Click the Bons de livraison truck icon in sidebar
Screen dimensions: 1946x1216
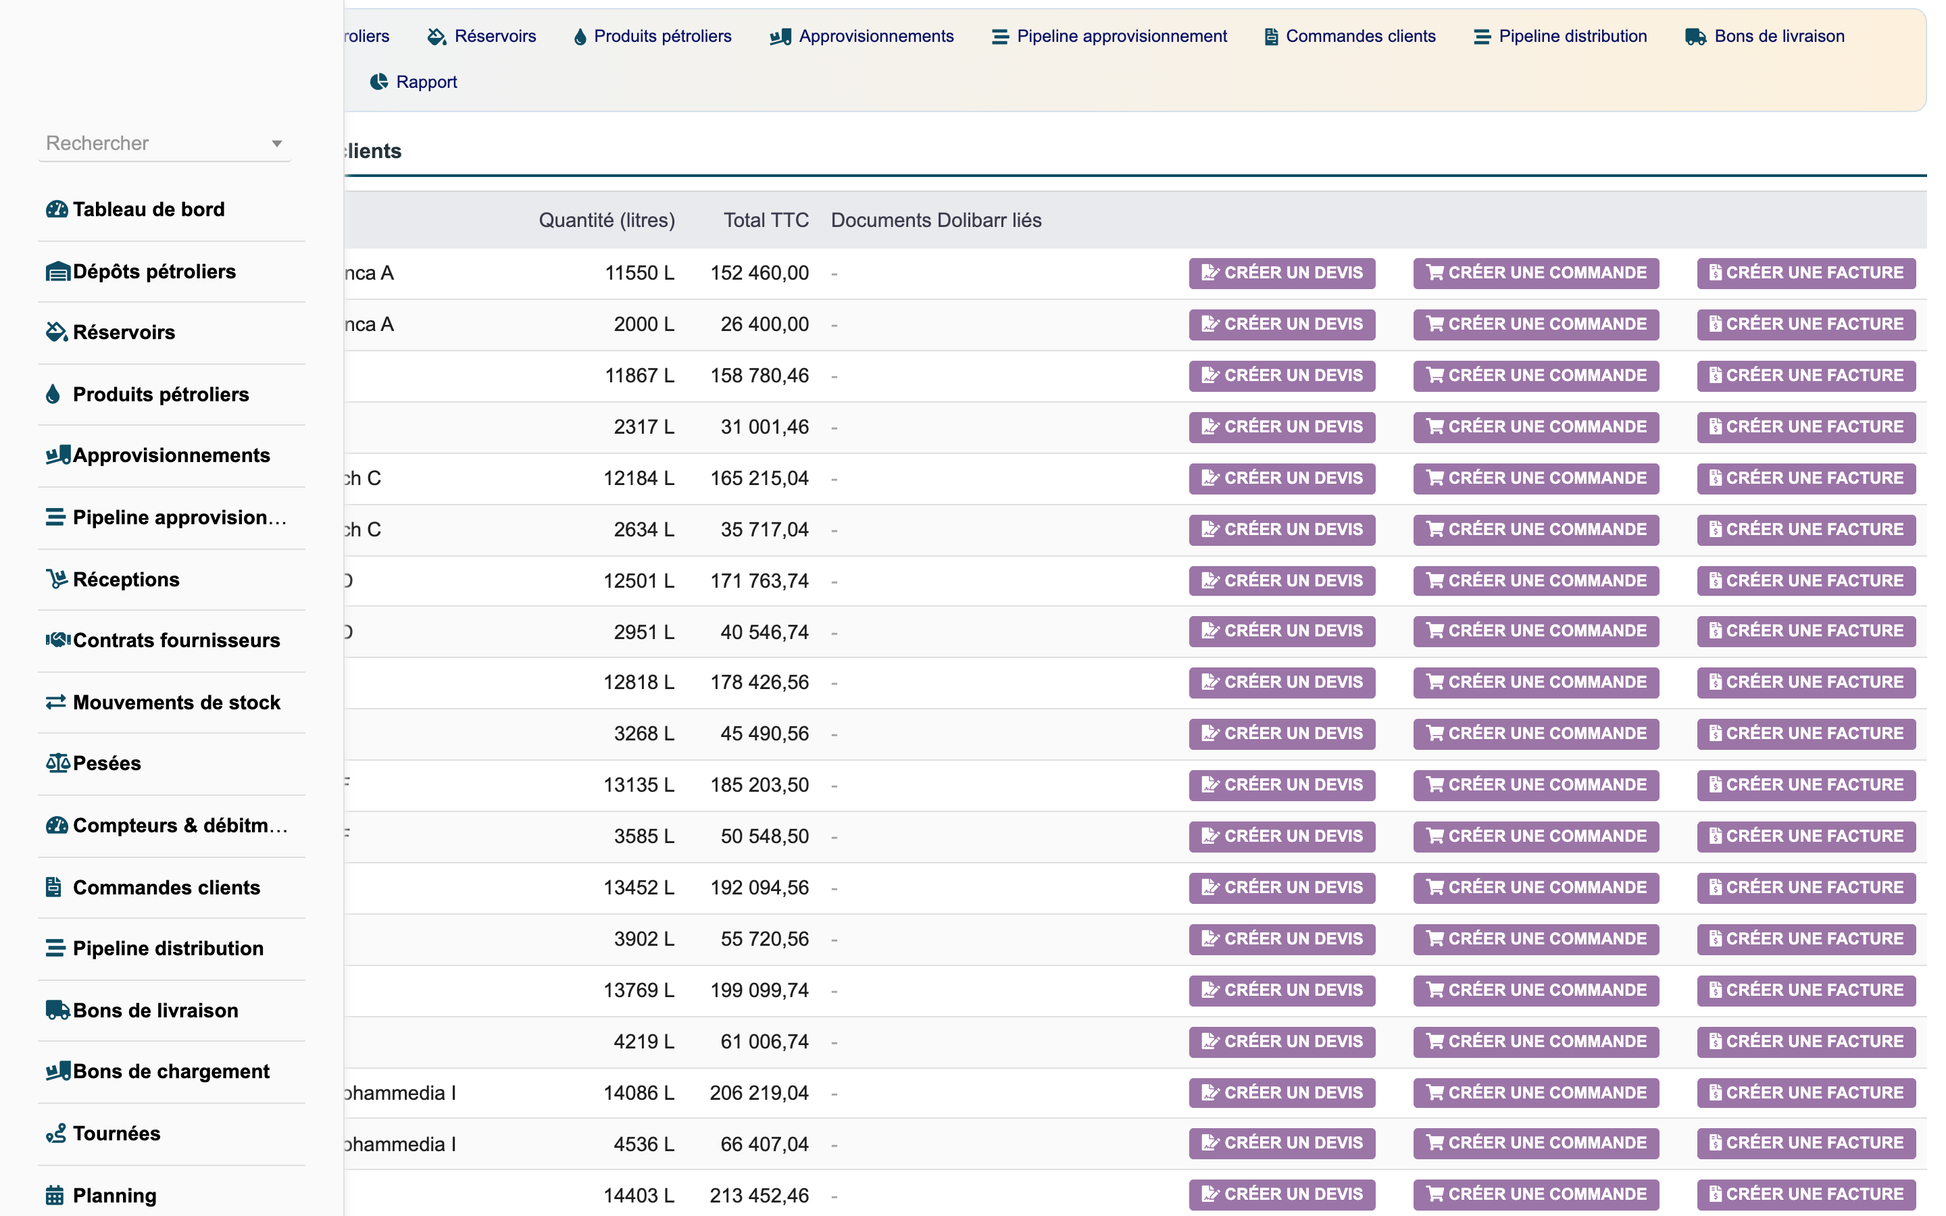click(x=57, y=1010)
